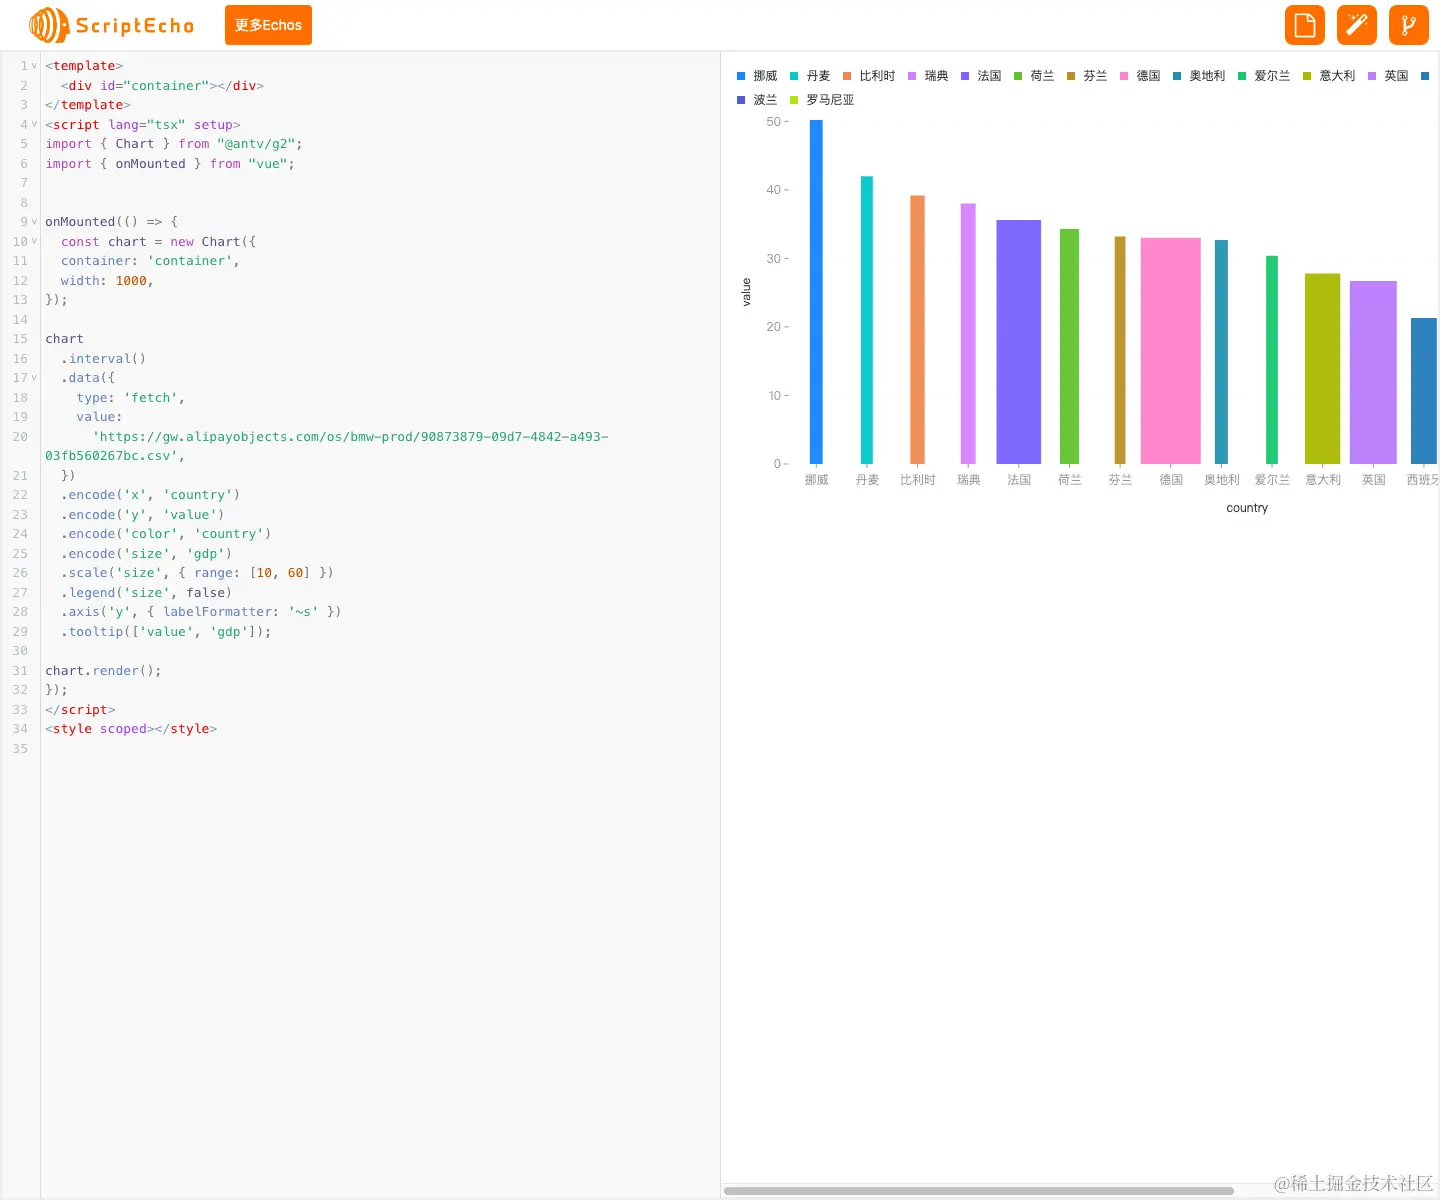Click the 瑞典 x-axis label

click(968, 480)
